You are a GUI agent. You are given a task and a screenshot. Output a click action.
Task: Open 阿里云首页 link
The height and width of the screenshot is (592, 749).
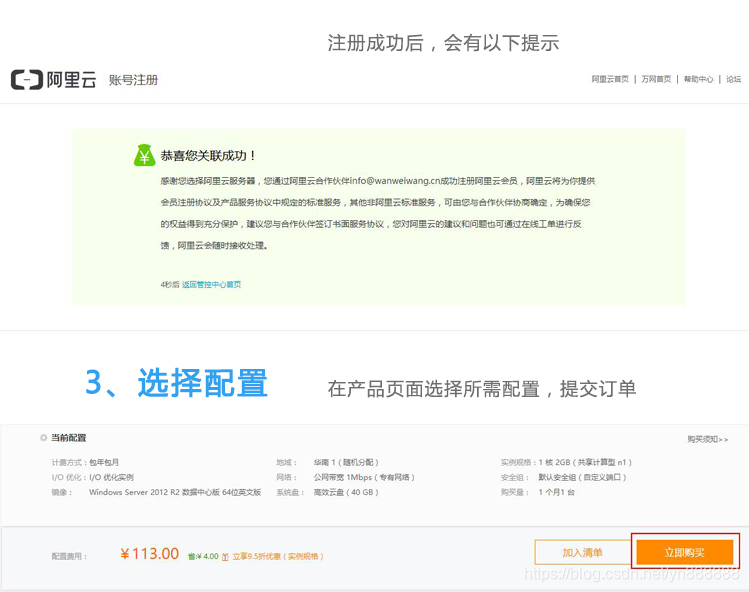tap(610, 79)
